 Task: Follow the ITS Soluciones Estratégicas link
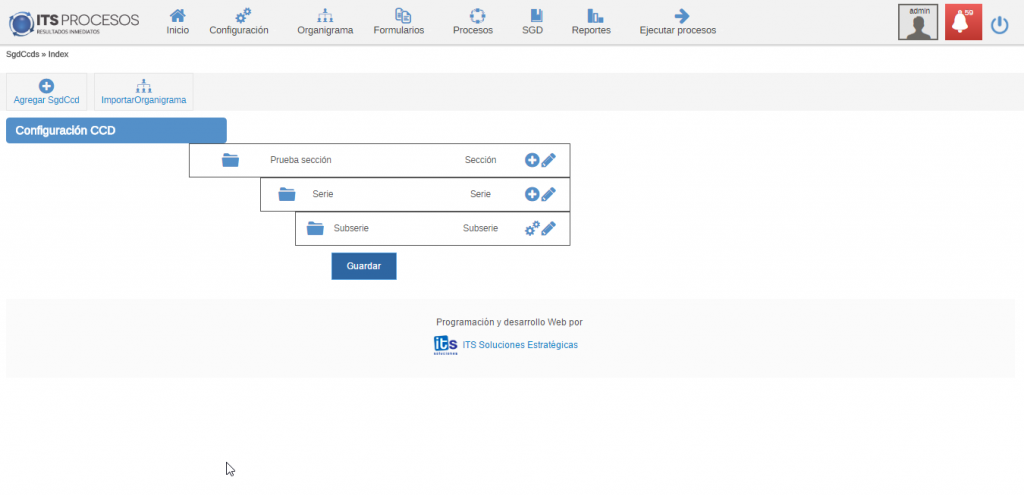(519, 345)
